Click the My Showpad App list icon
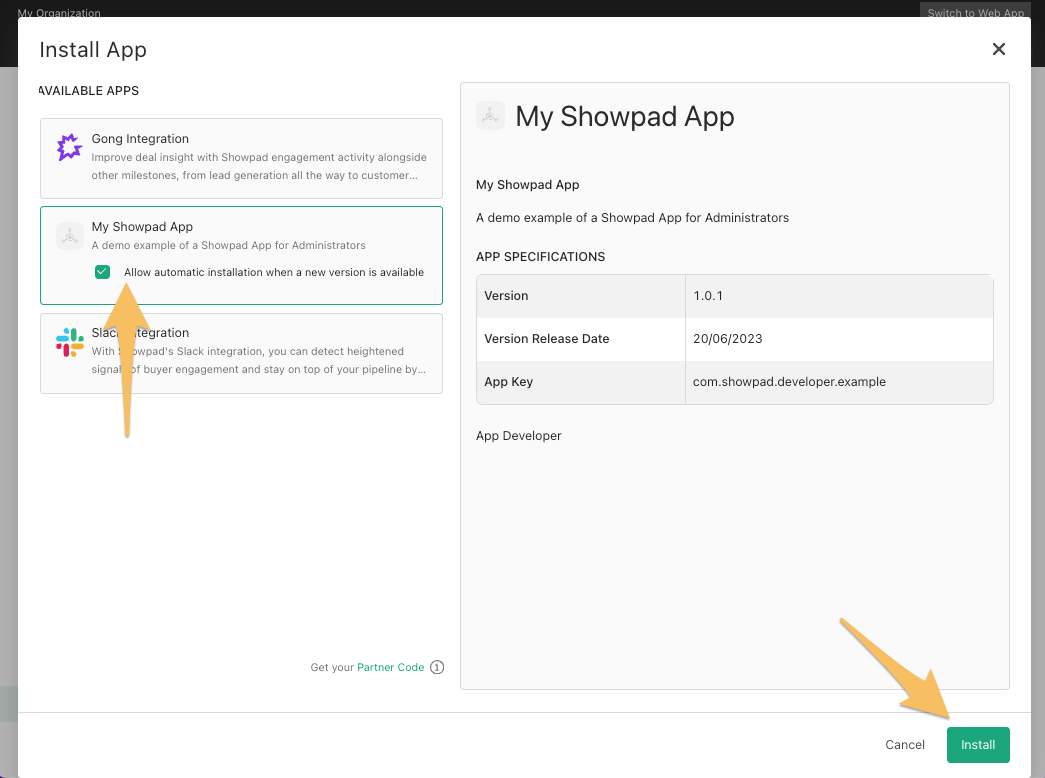The image size is (1045, 778). click(x=70, y=236)
